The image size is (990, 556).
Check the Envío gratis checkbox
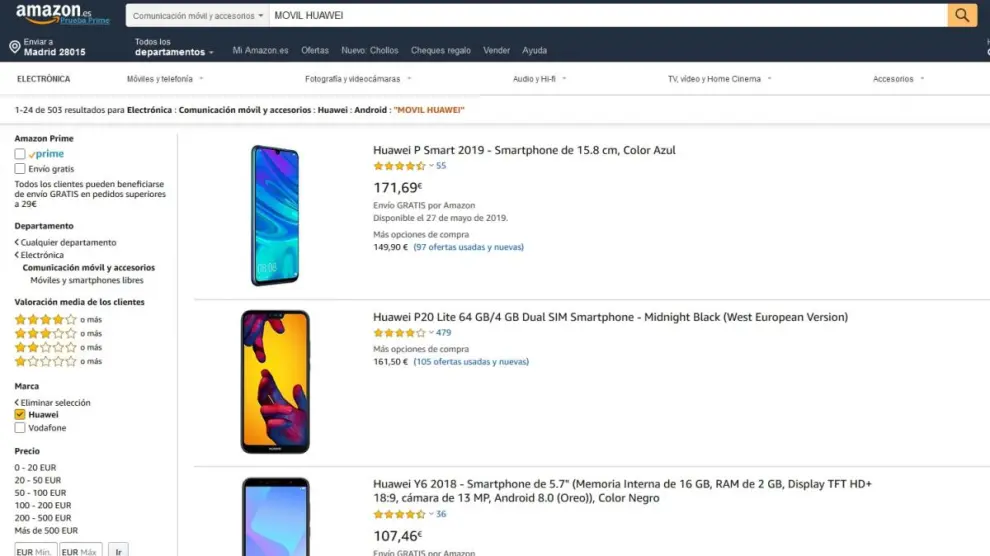tap(20, 169)
